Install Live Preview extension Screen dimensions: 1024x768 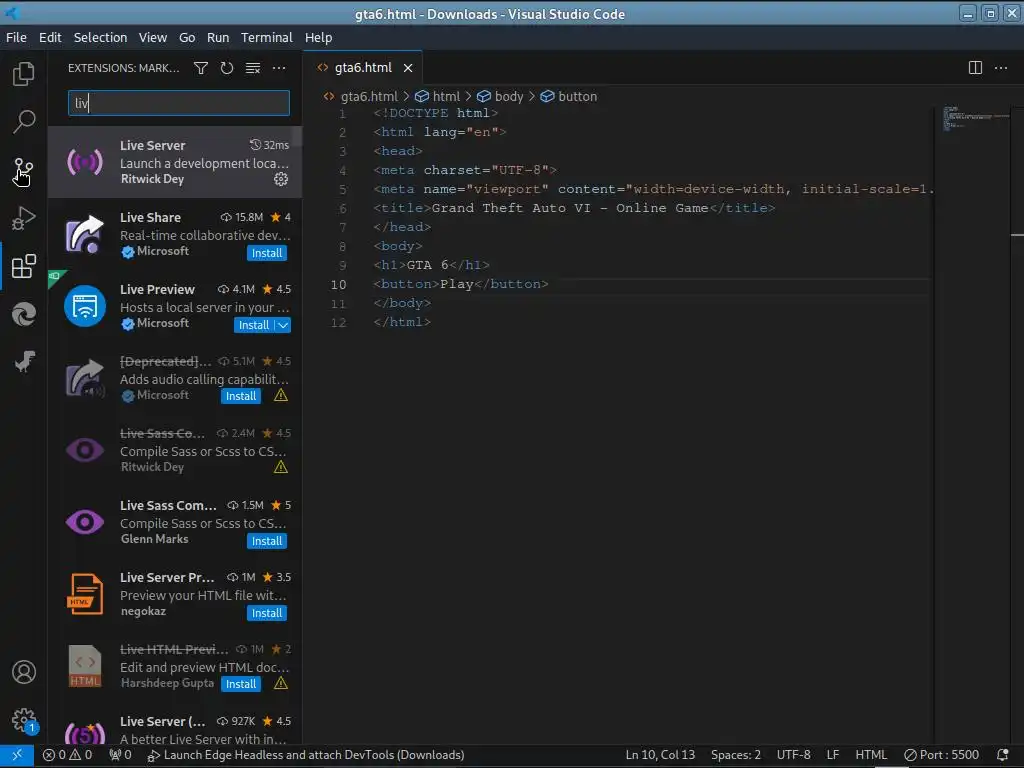coord(253,325)
